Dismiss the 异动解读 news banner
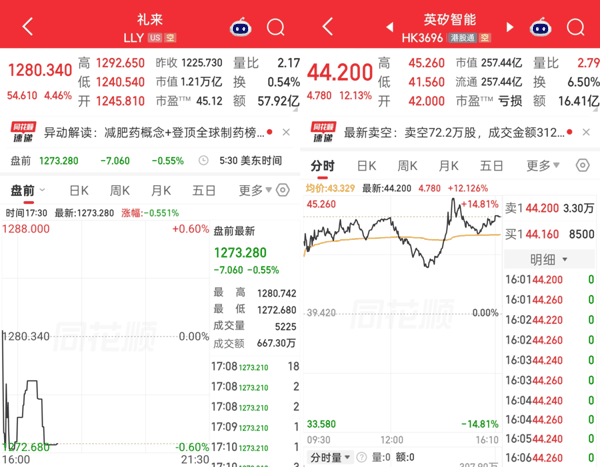The width and height of the screenshot is (600, 467). 286,132
